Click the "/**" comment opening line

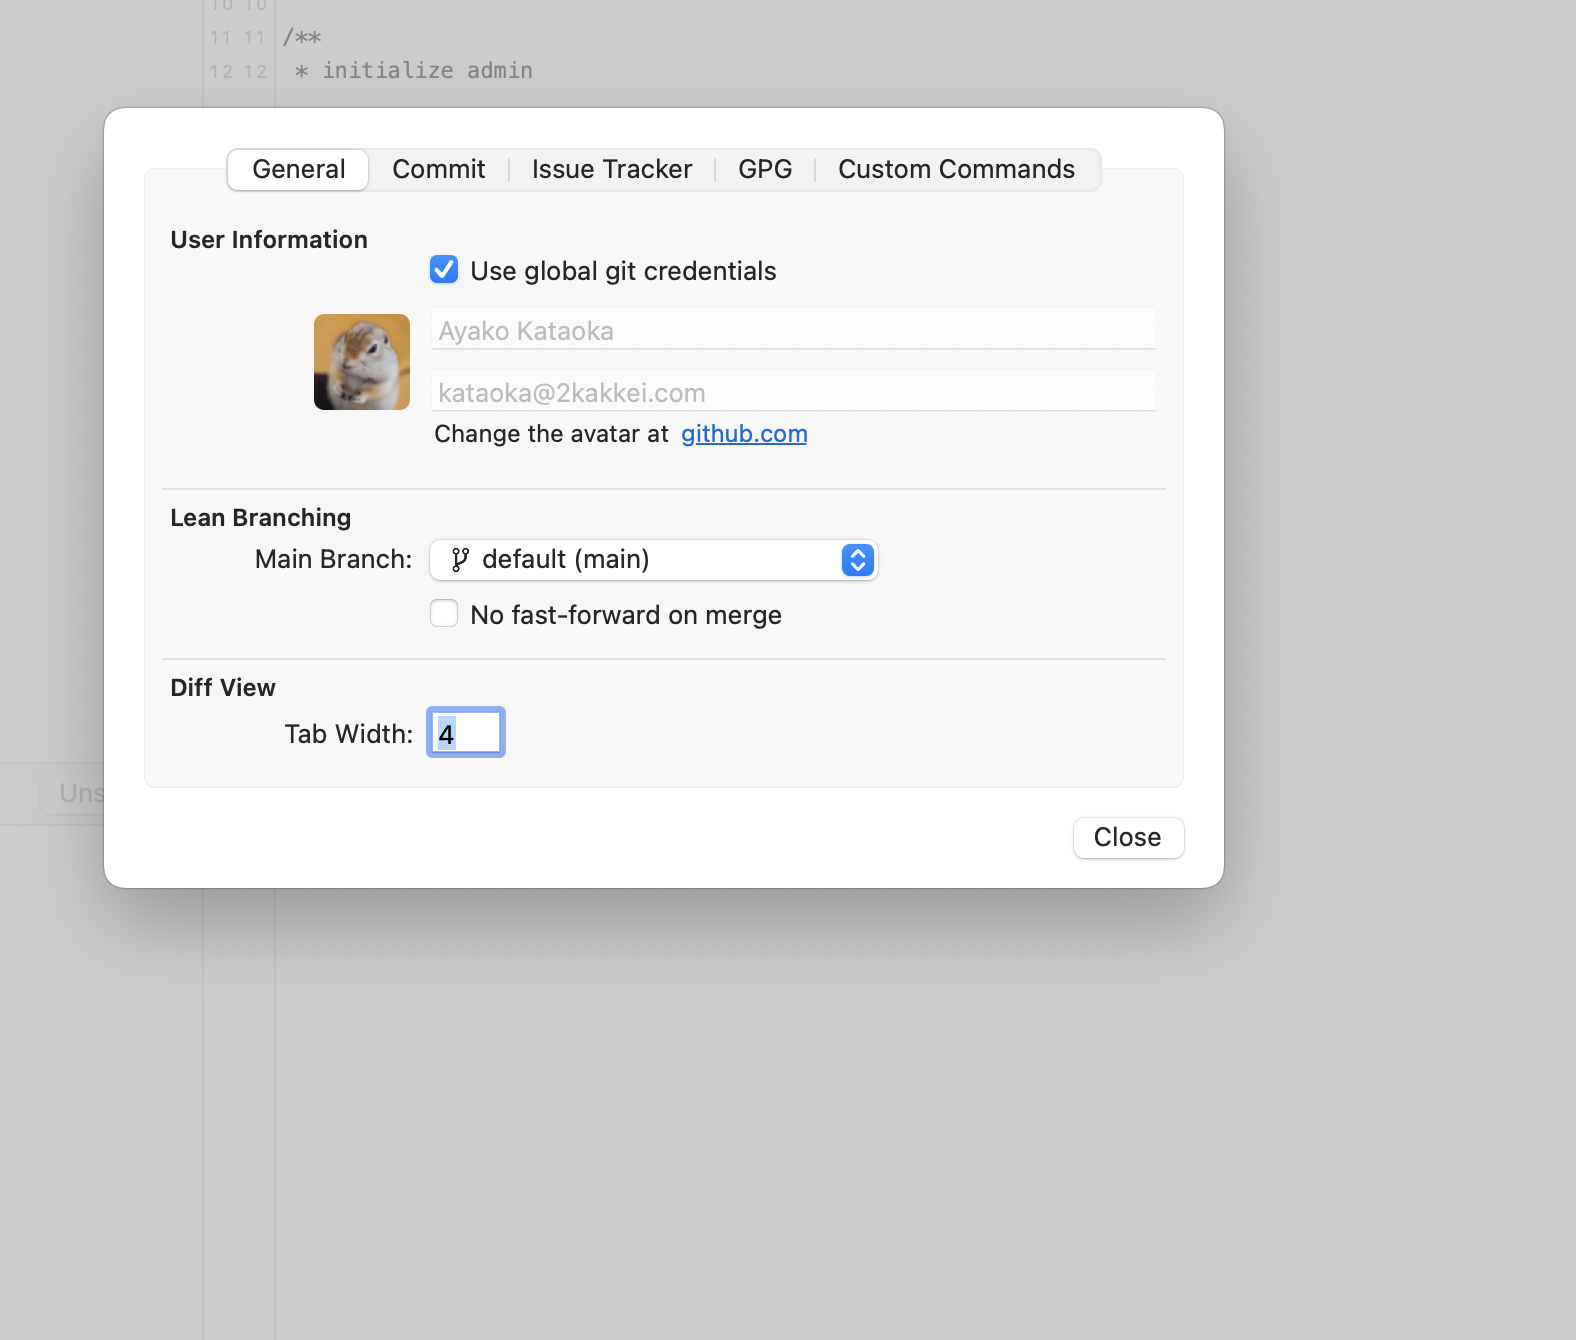tap(302, 38)
